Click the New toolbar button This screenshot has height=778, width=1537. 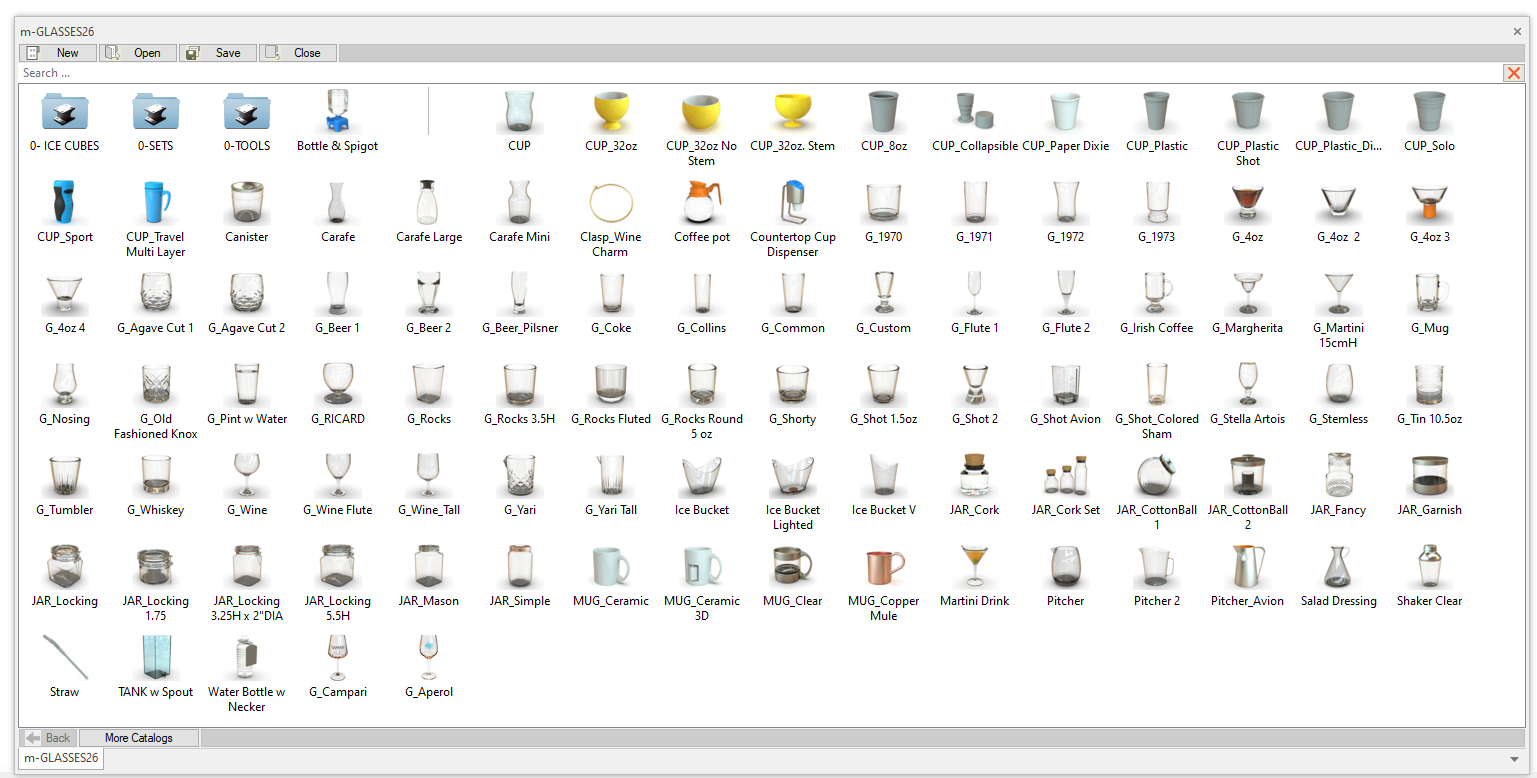click(x=58, y=53)
